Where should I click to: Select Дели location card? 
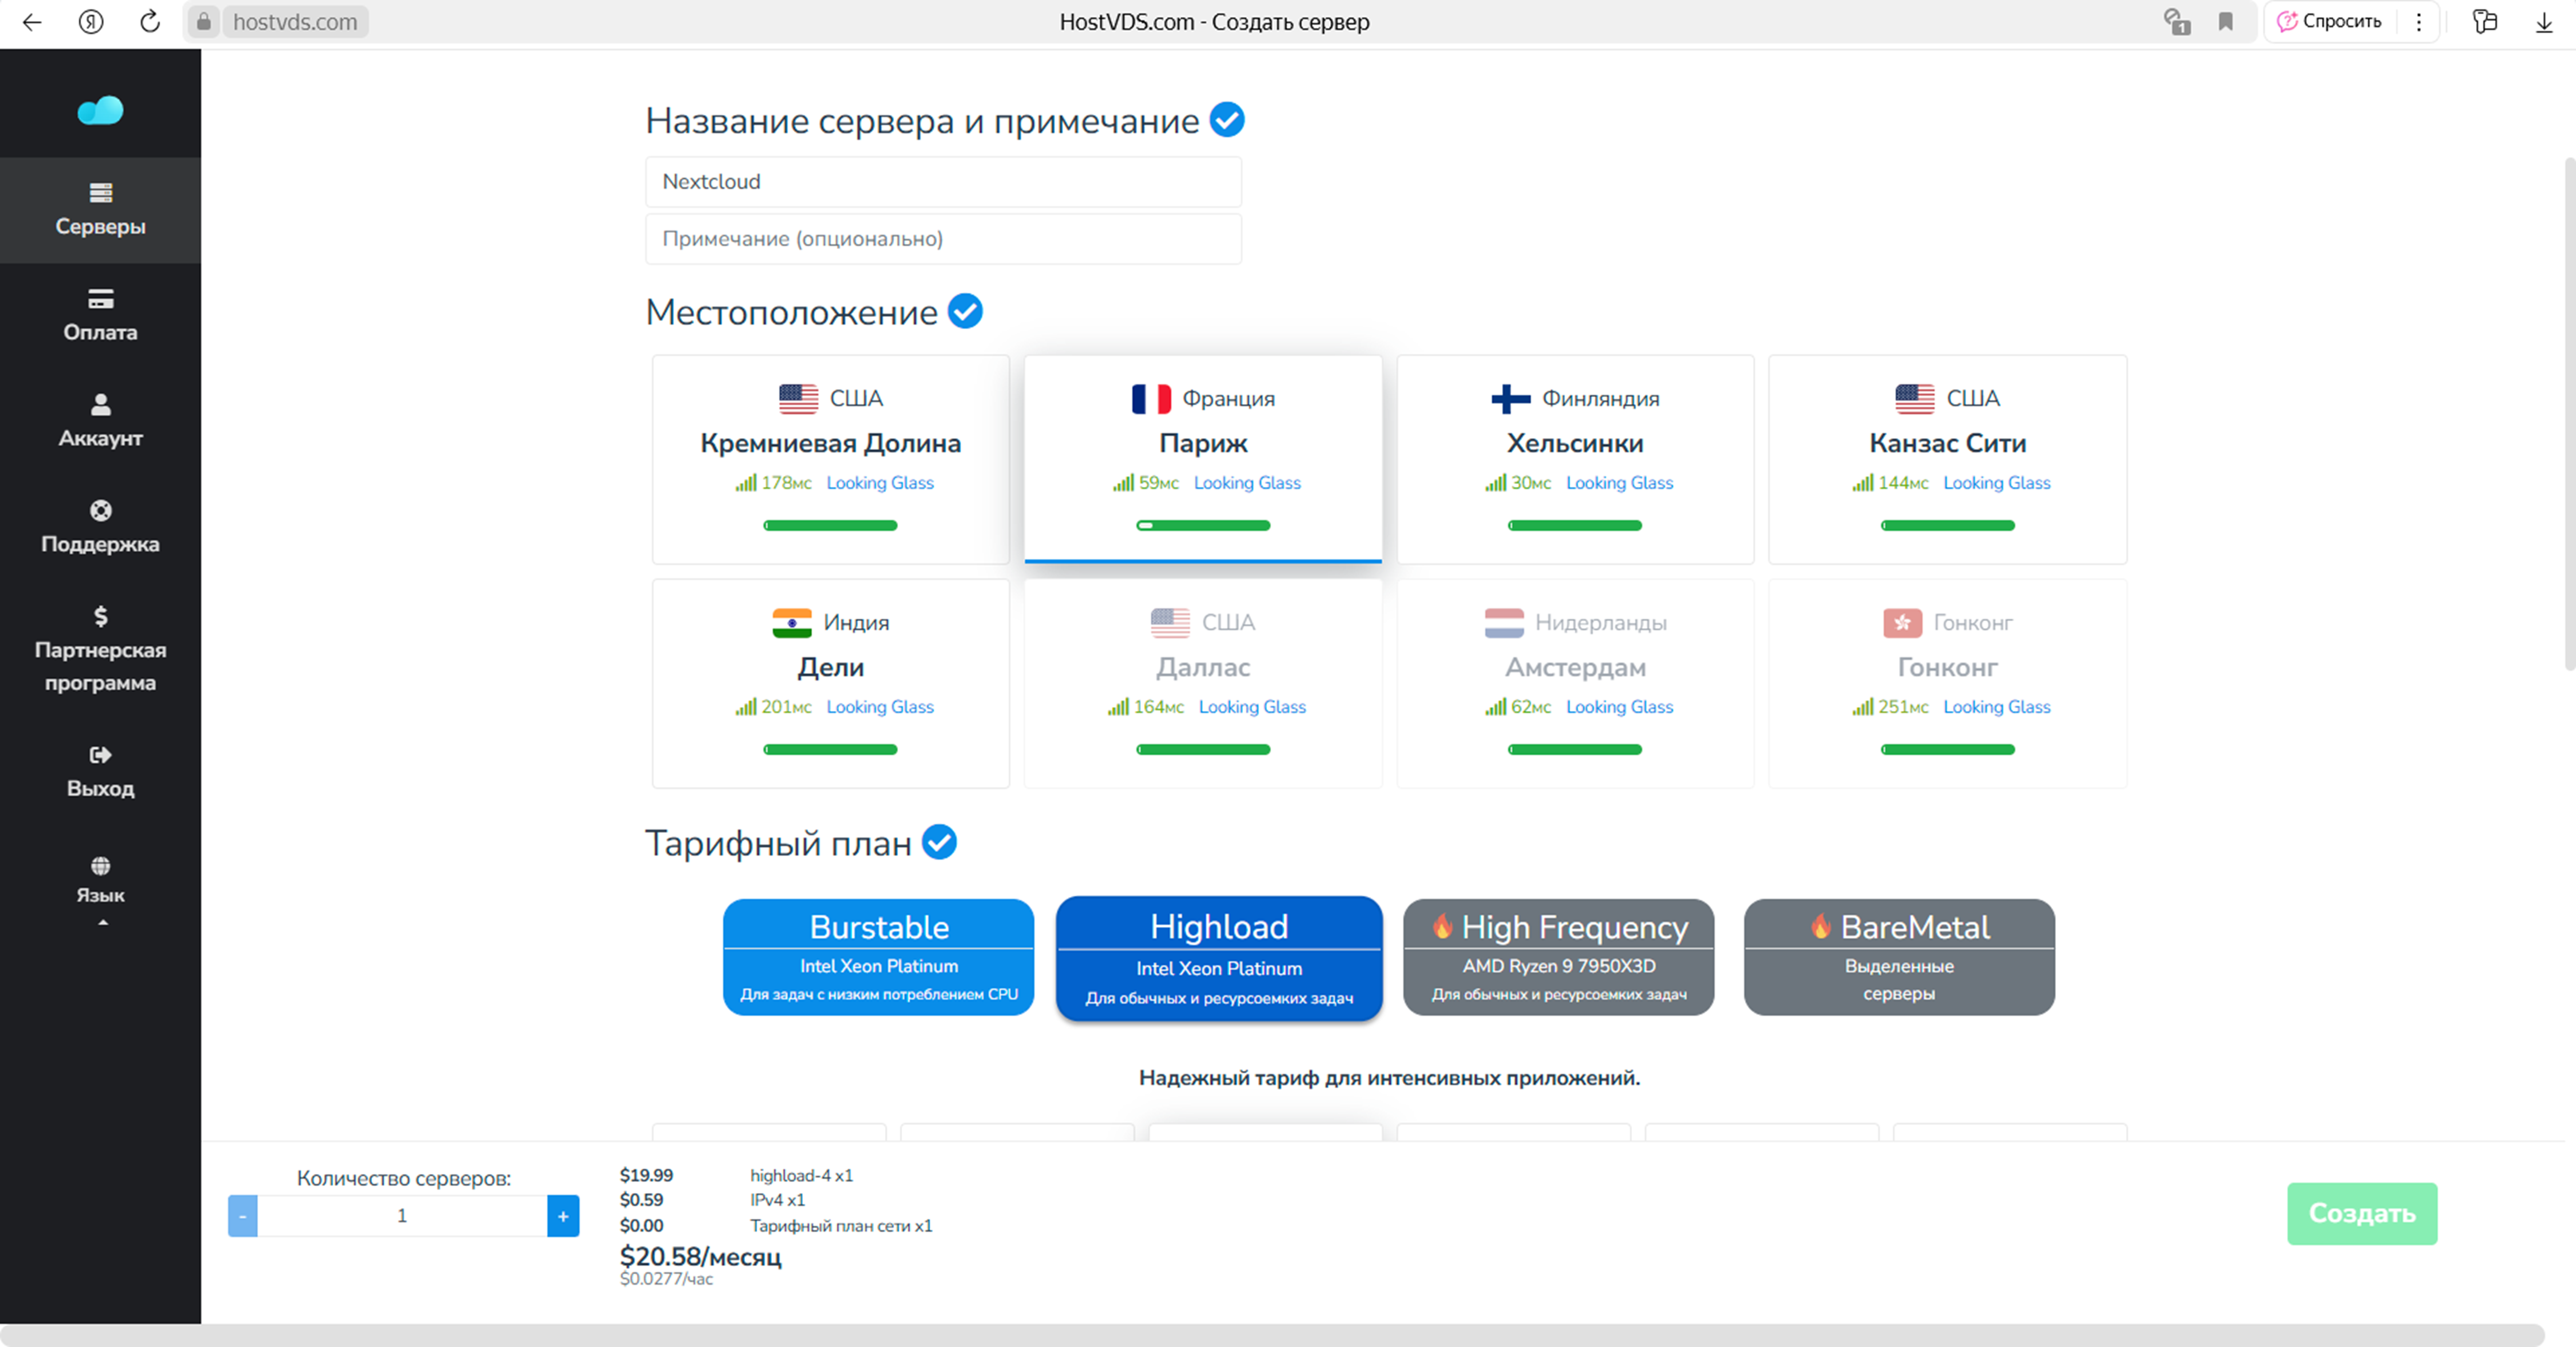pos(830,683)
